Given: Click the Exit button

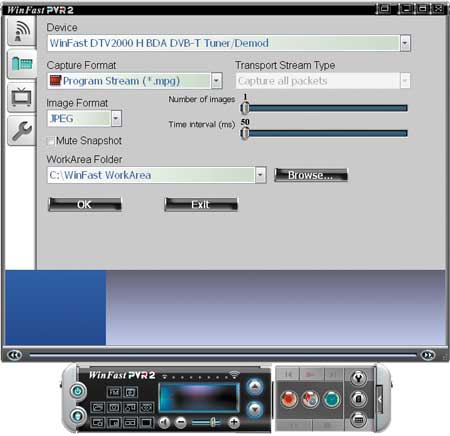Looking at the screenshot, I should [201, 204].
